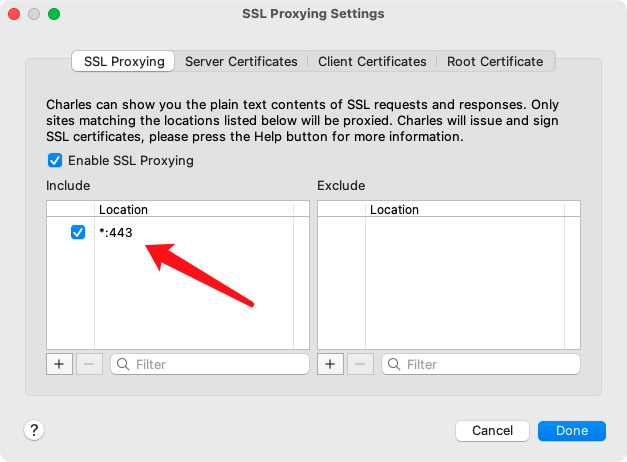Image resolution: width=627 pixels, height=462 pixels.
Task: Confirm settings with the Done button
Action: (572, 431)
